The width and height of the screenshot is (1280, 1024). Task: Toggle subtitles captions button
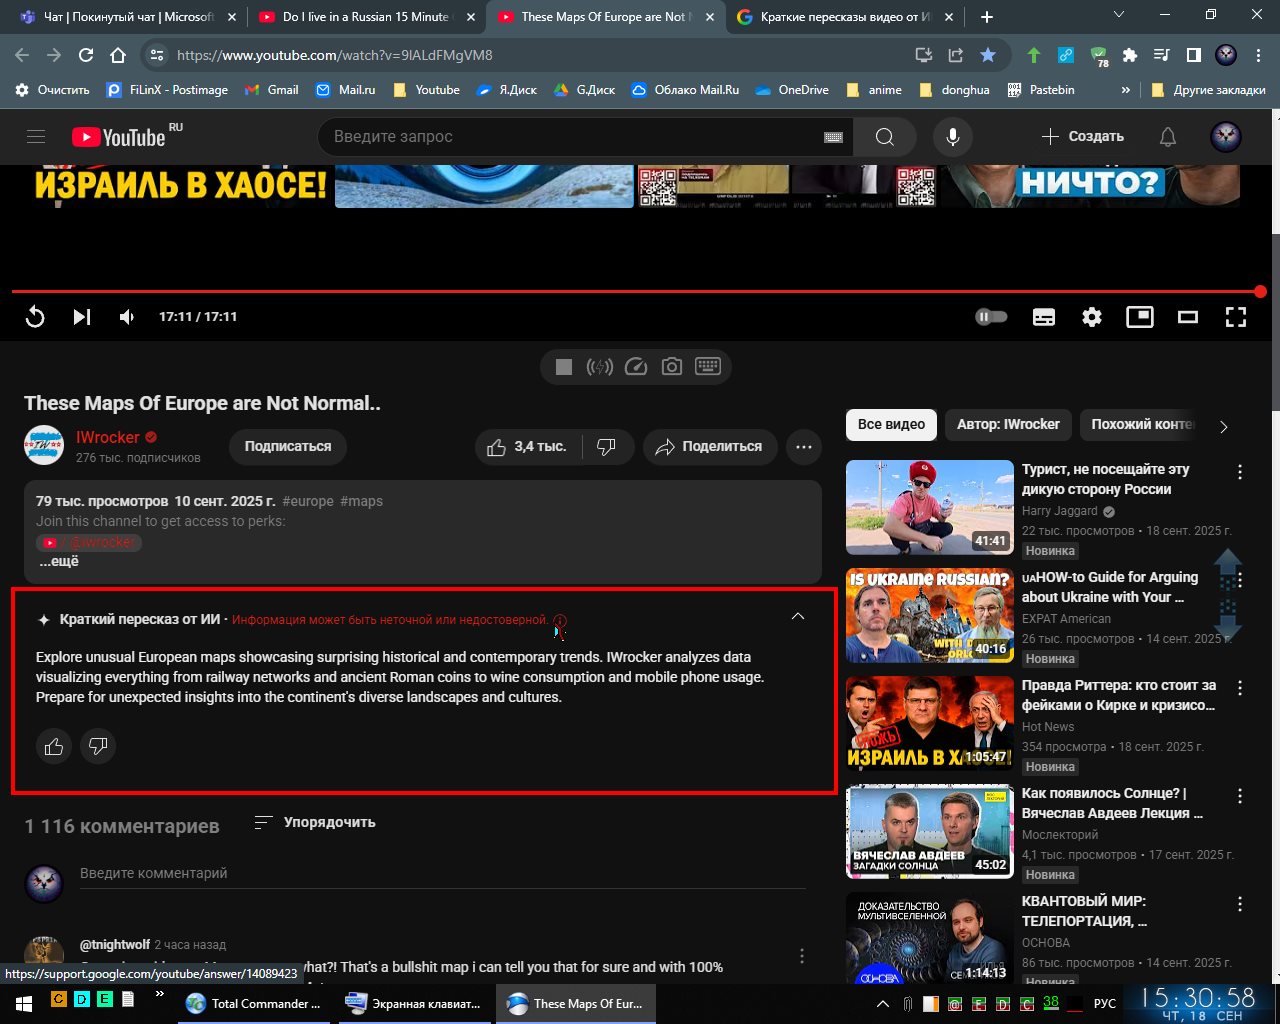(1044, 317)
